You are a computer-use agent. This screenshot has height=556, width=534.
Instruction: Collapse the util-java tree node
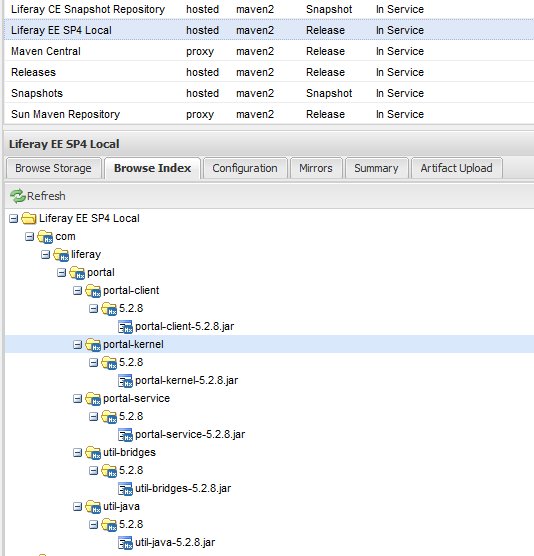[77, 507]
